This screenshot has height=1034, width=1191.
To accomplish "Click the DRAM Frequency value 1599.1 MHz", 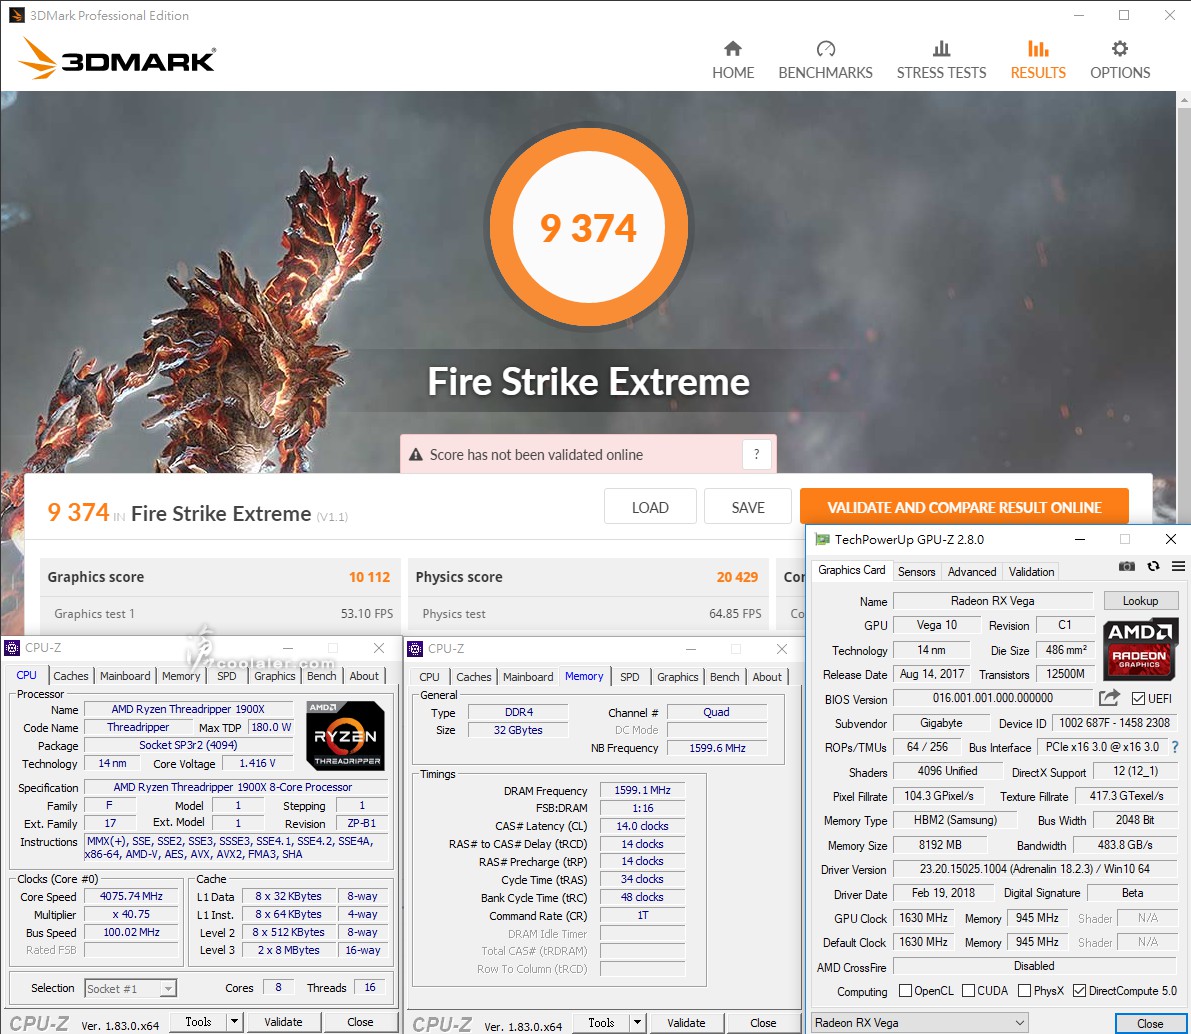I will [642, 790].
